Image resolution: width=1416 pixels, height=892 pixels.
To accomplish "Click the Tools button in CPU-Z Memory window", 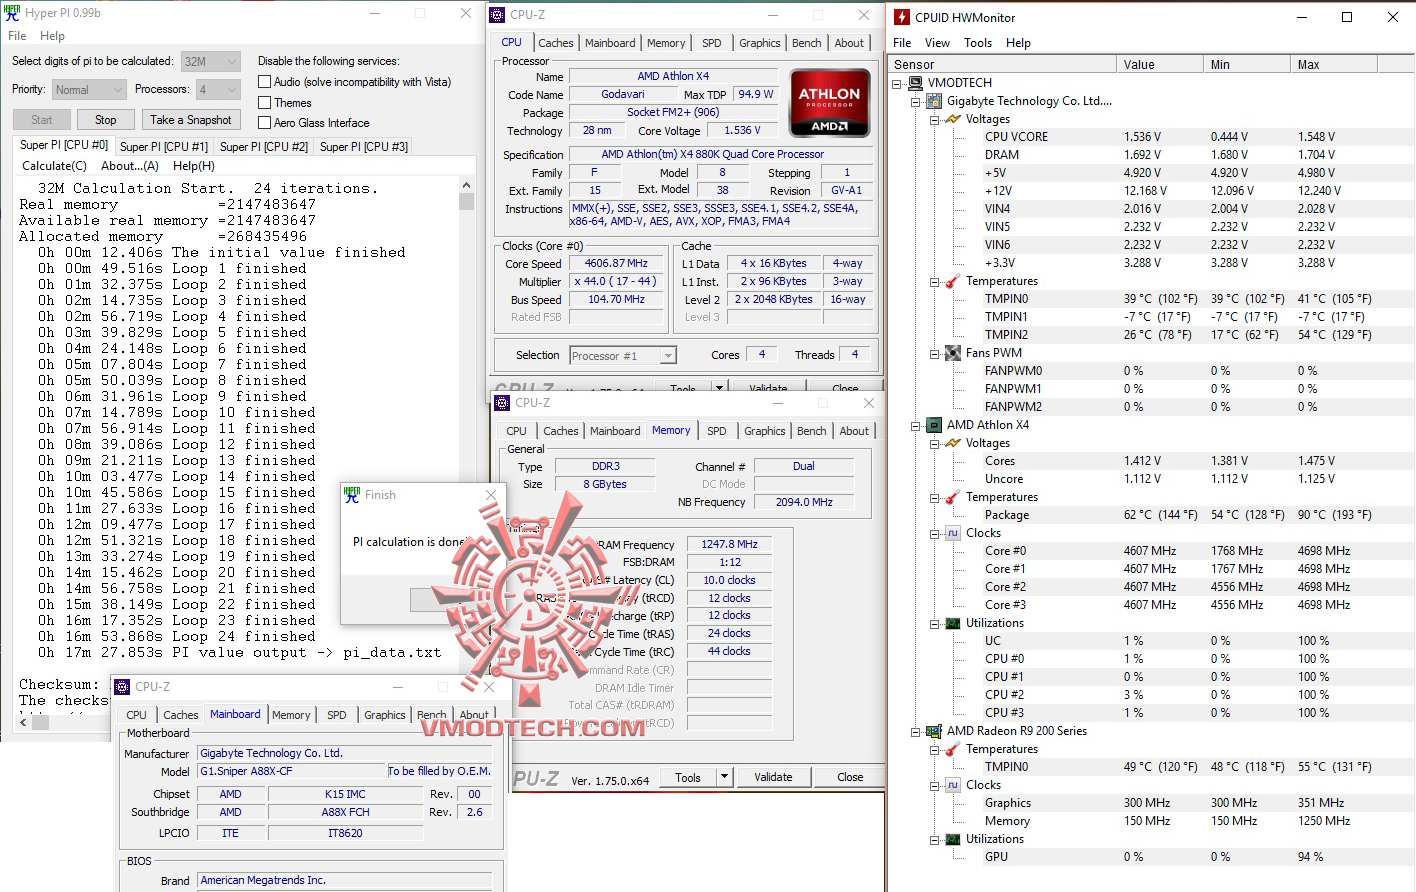I will coord(688,777).
